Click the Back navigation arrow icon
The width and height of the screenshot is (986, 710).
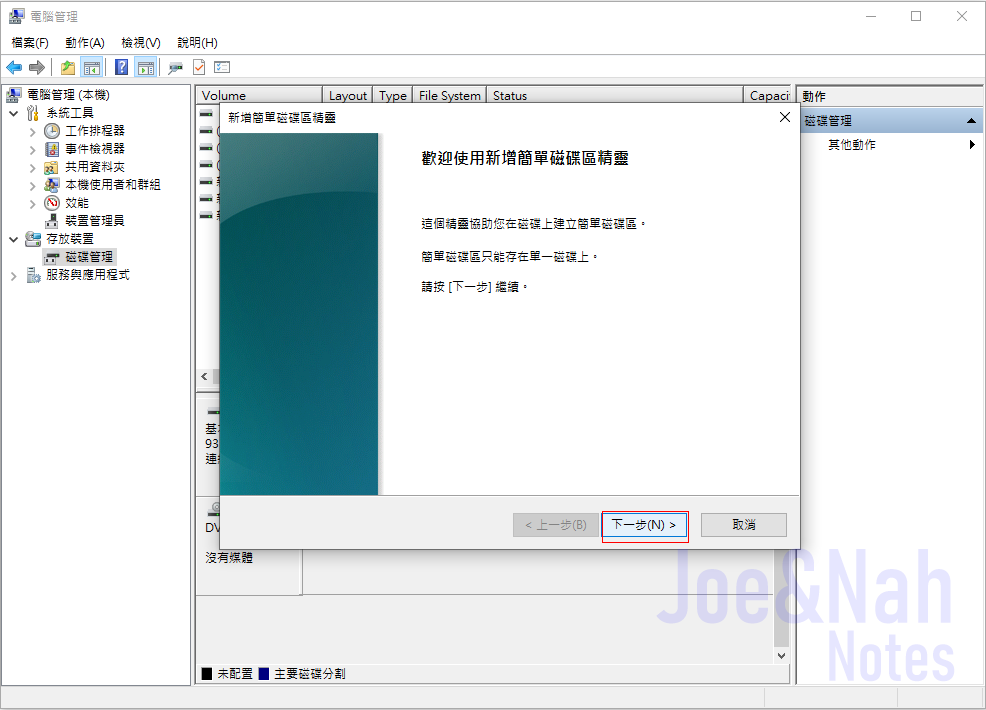click(x=14, y=67)
